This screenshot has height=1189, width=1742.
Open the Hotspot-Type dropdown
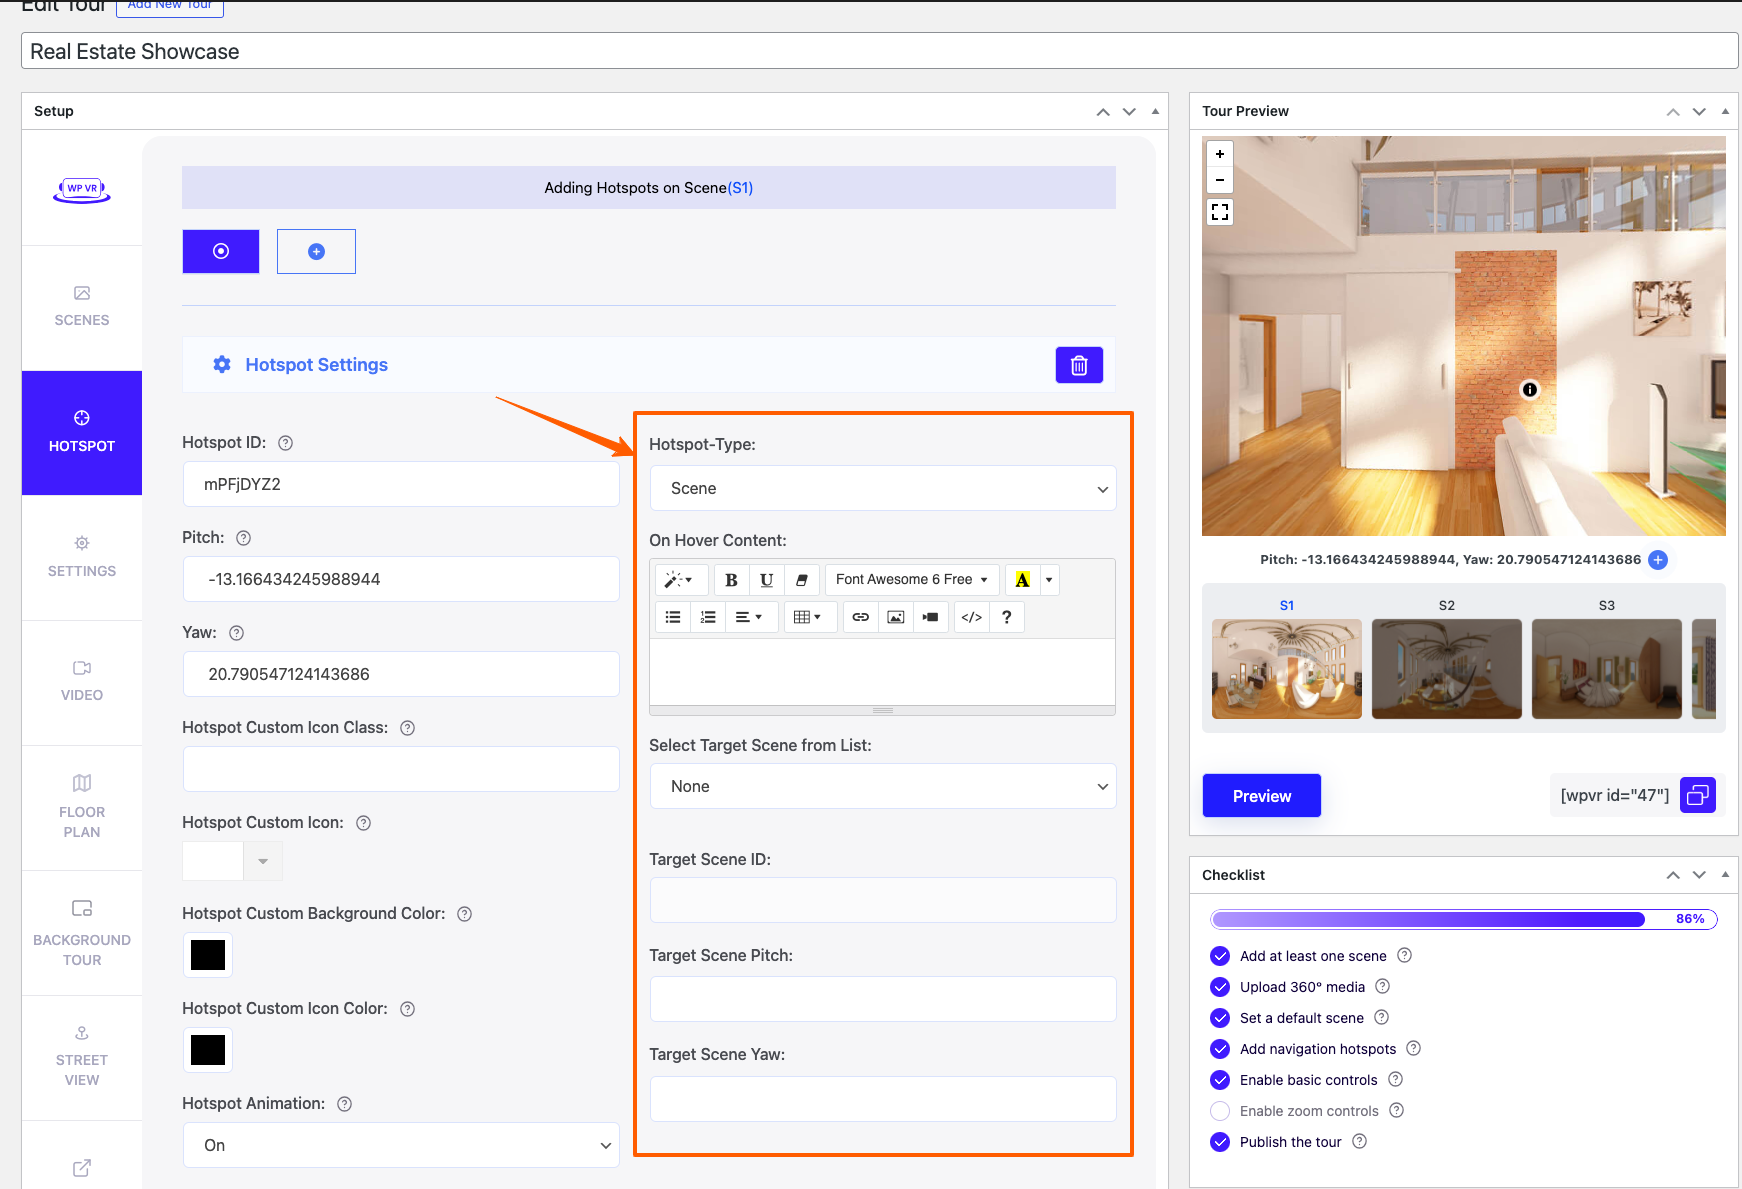pos(882,489)
